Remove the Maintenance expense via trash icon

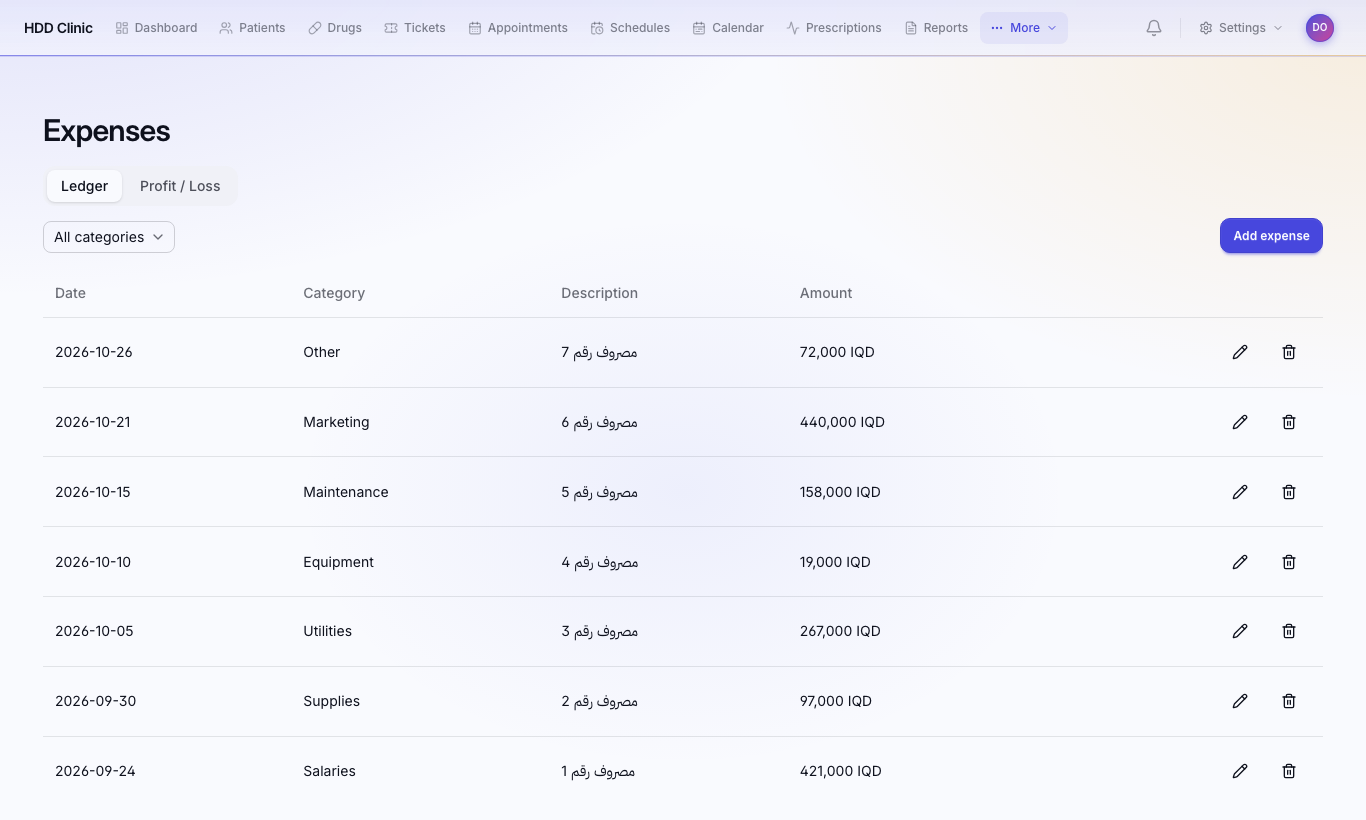(x=1289, y=492)
